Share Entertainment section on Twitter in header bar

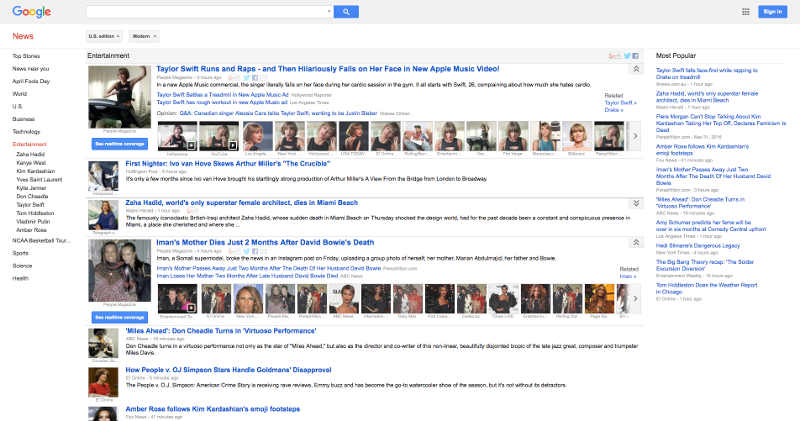[627, 56]
